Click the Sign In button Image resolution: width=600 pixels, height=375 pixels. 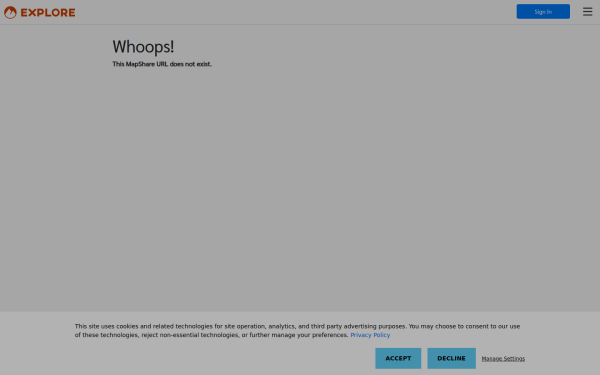(x=543, y=11)
